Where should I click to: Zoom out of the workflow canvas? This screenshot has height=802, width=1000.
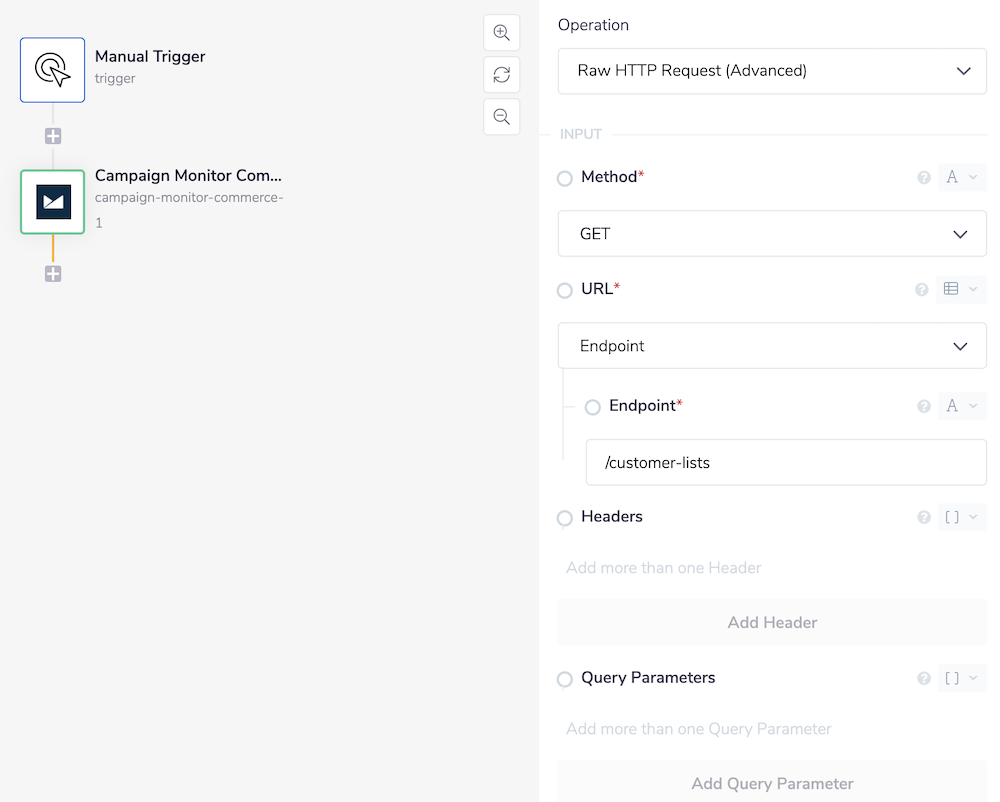(501, 116)
